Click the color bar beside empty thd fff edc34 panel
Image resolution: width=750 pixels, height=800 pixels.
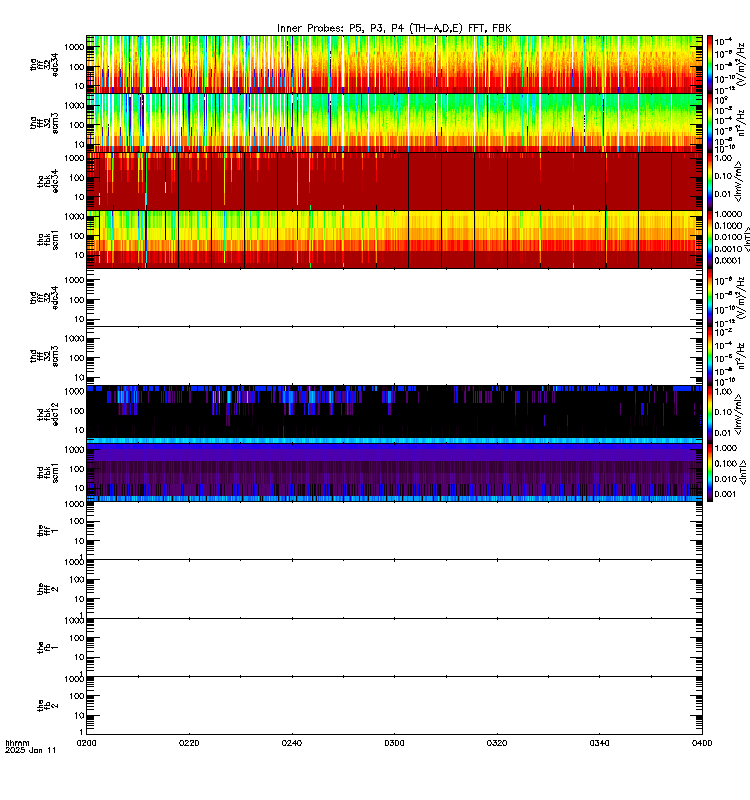[x=709, y=297]
